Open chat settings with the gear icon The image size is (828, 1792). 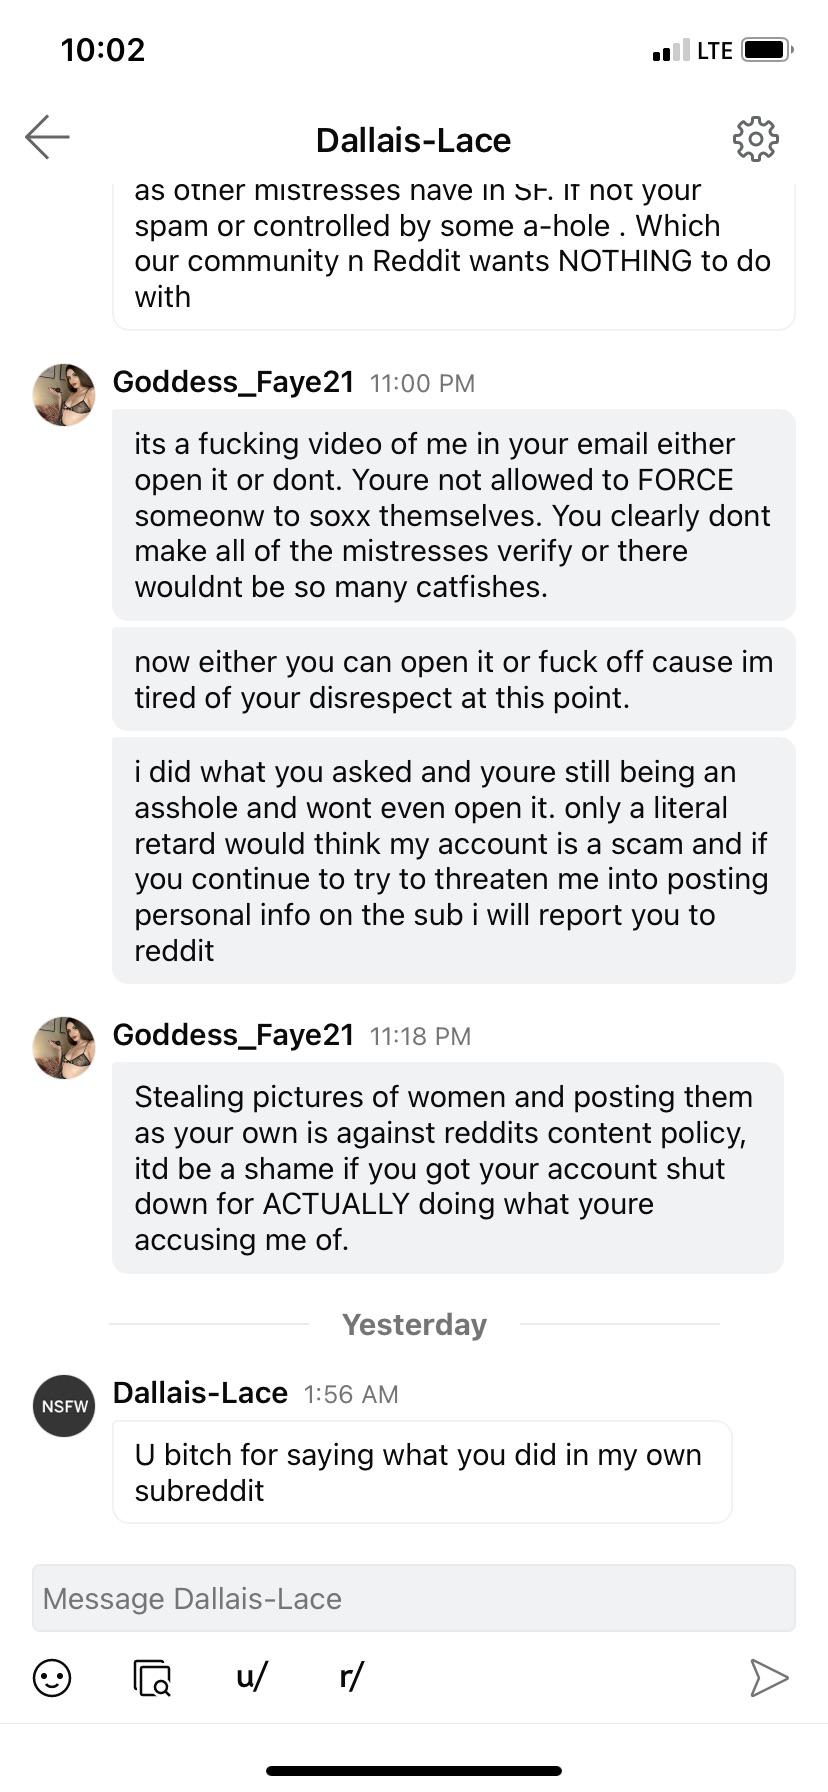756,139
